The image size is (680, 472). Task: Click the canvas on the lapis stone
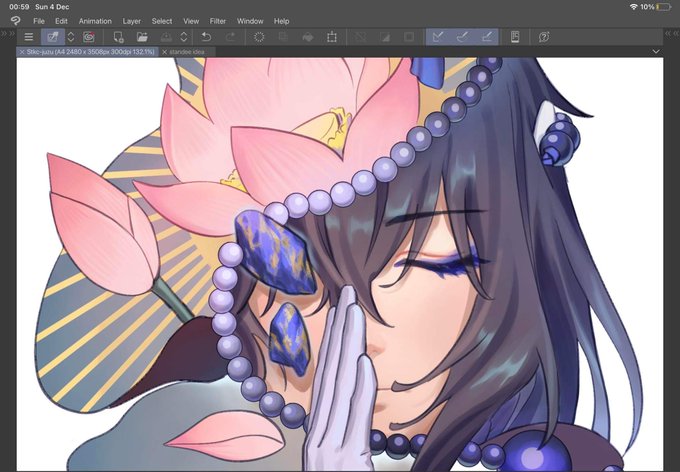point(275,254)
